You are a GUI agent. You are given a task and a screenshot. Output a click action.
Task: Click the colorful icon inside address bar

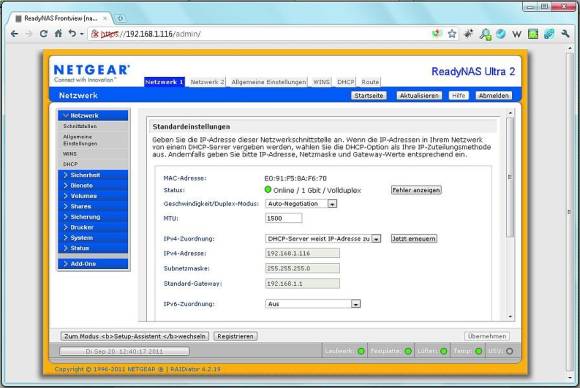pyautogui.click(x=437, y=34)
